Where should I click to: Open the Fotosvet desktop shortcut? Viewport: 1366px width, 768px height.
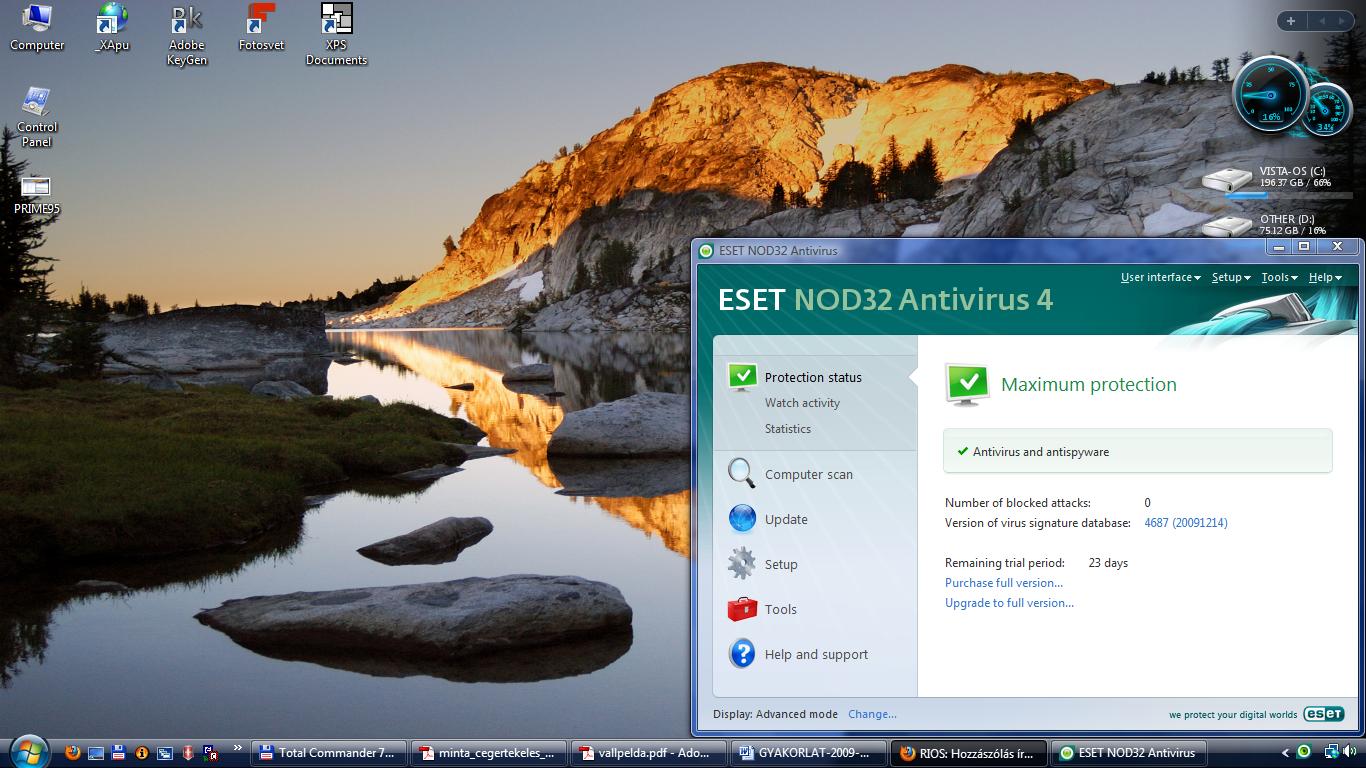pos(261,27)
